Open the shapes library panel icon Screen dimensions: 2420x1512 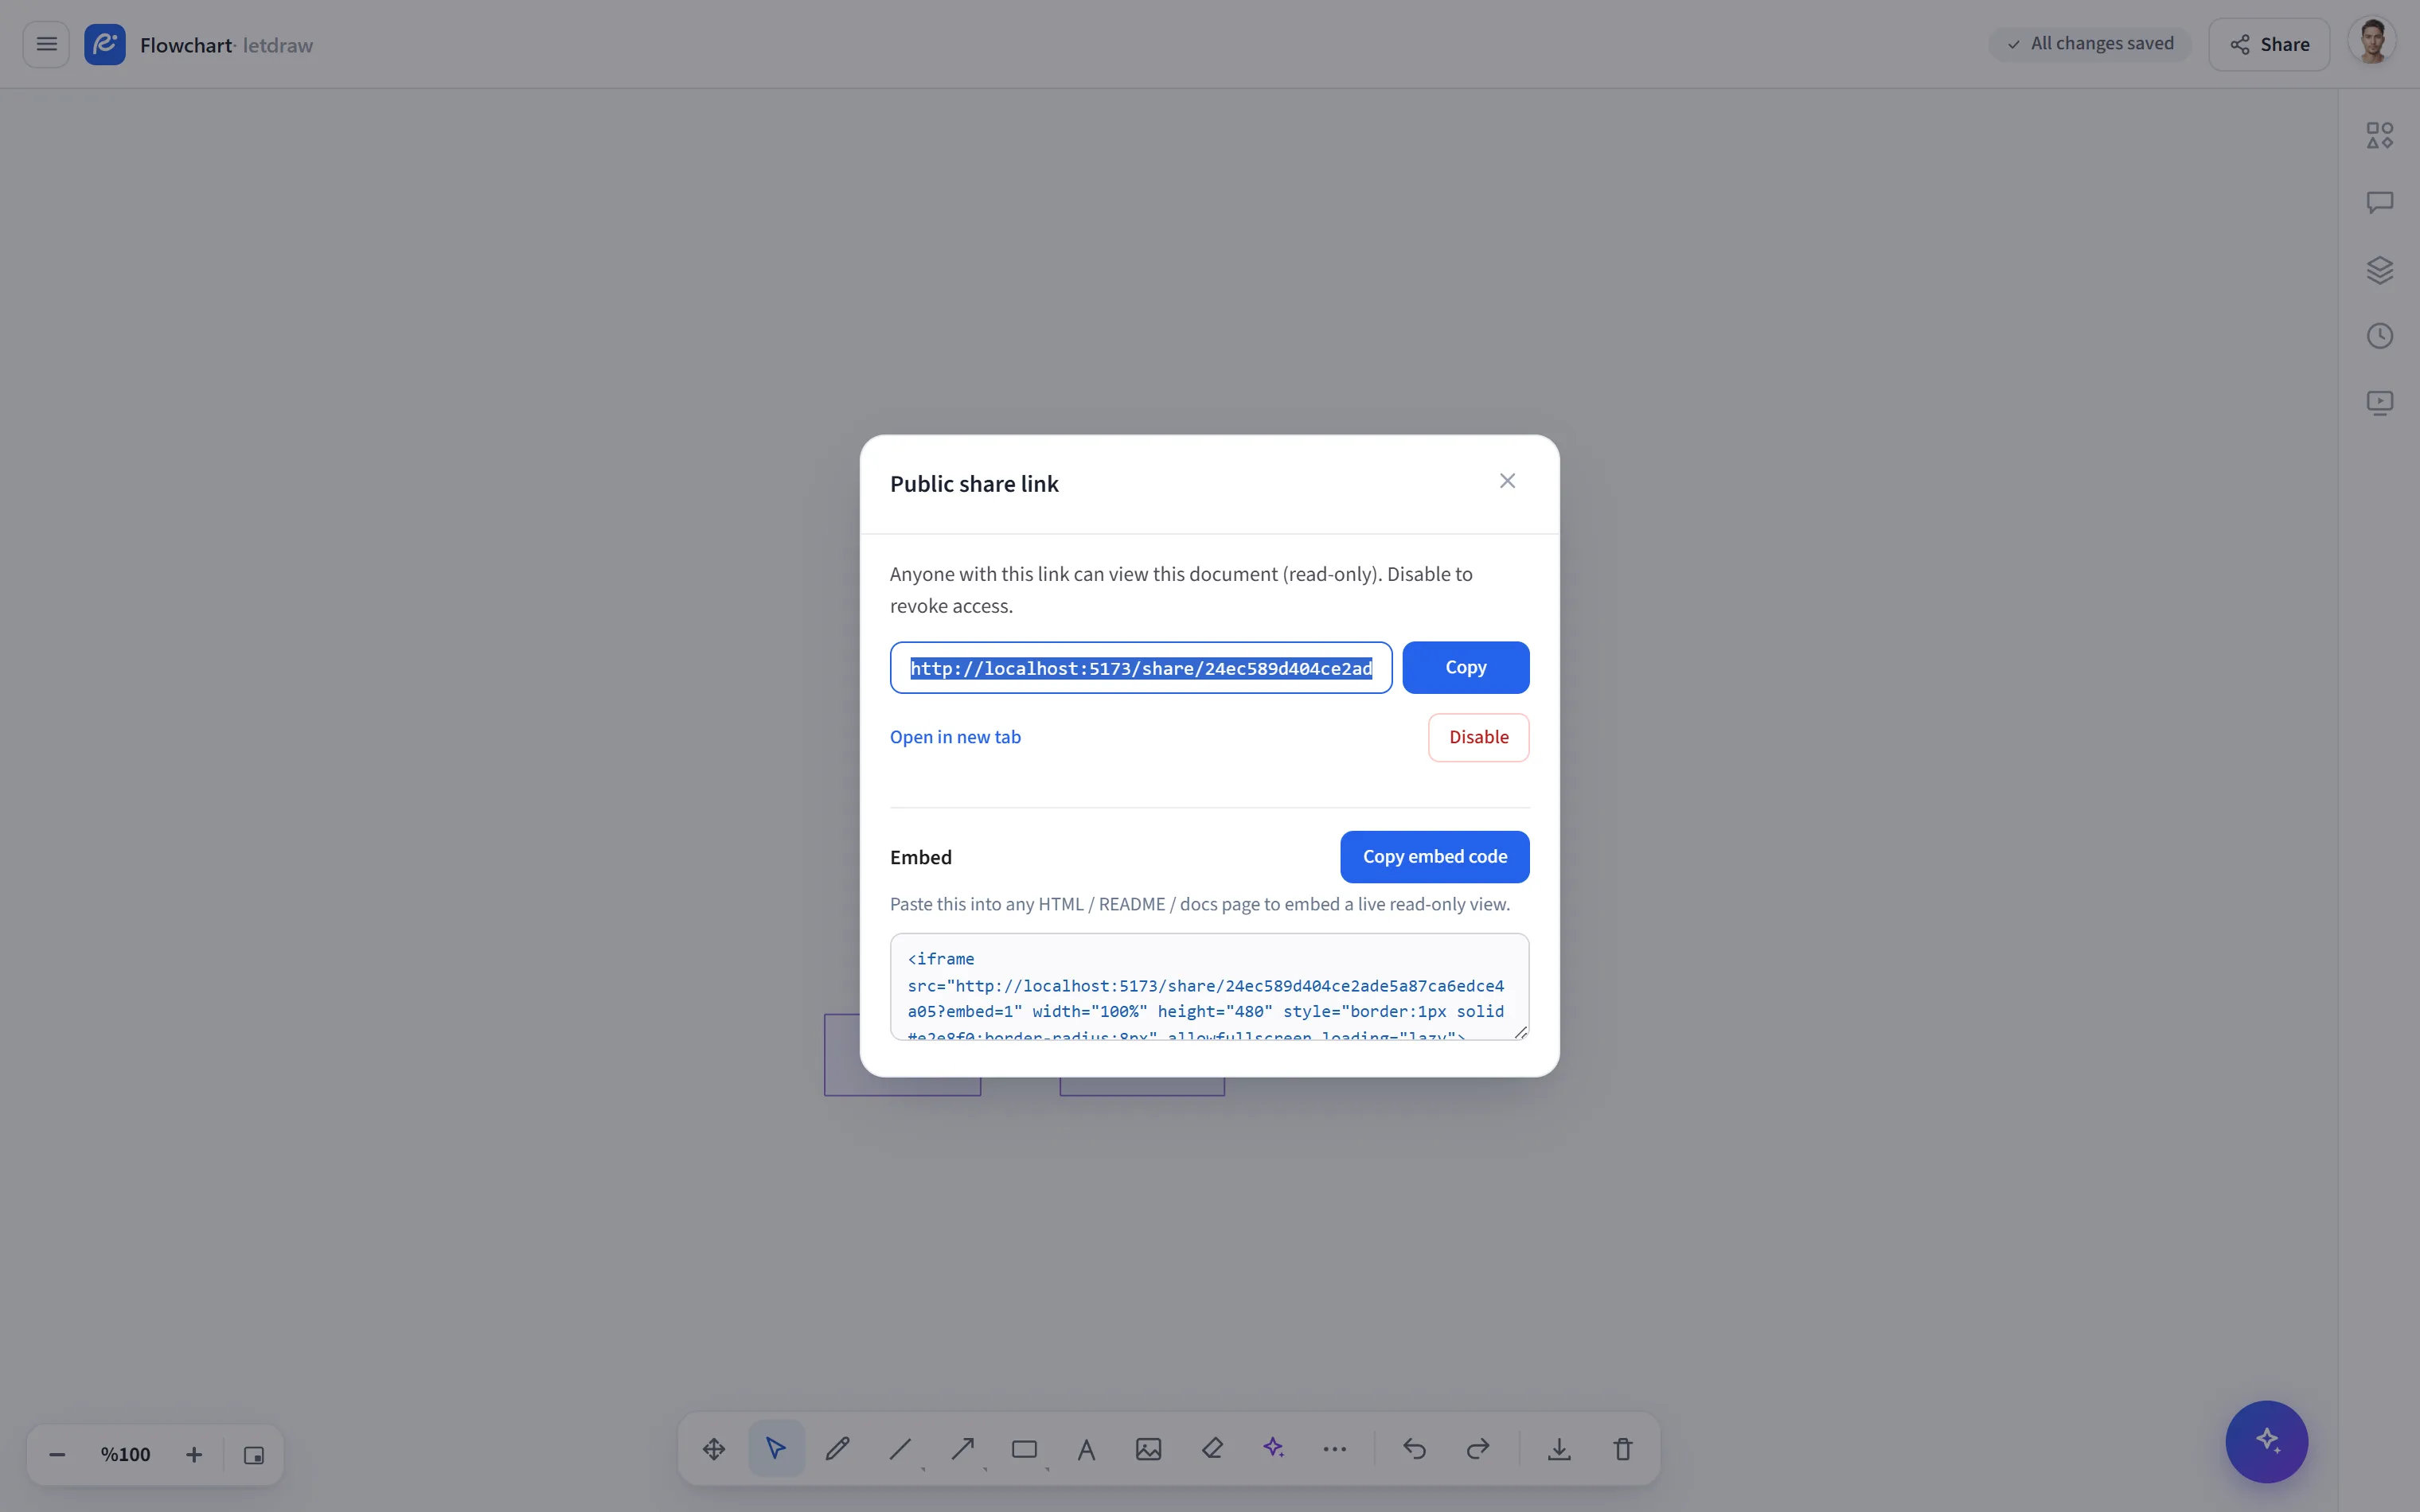tap(2379, 135)
